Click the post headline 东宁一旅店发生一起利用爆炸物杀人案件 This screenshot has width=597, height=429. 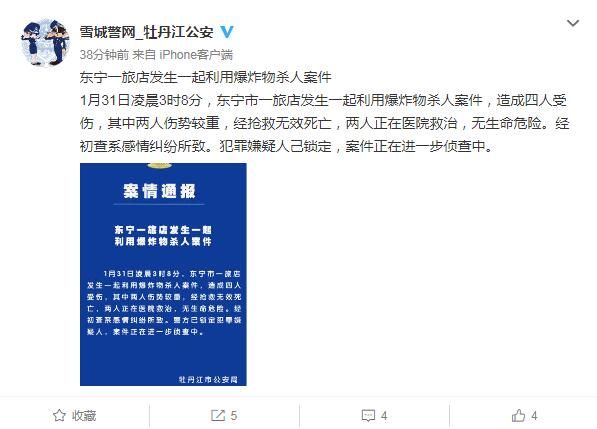tap(206, 78)
